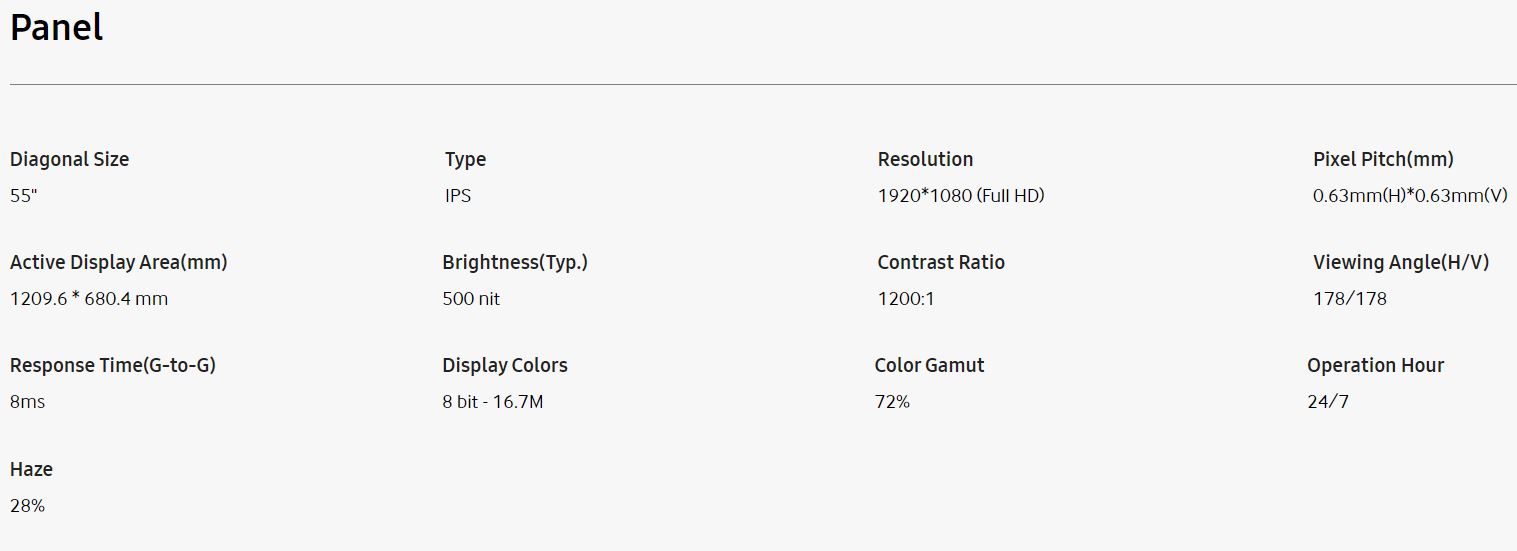This screenshot has width=1517, height=551.
Task: Click the Resolution label
Action: click(925, 159)
